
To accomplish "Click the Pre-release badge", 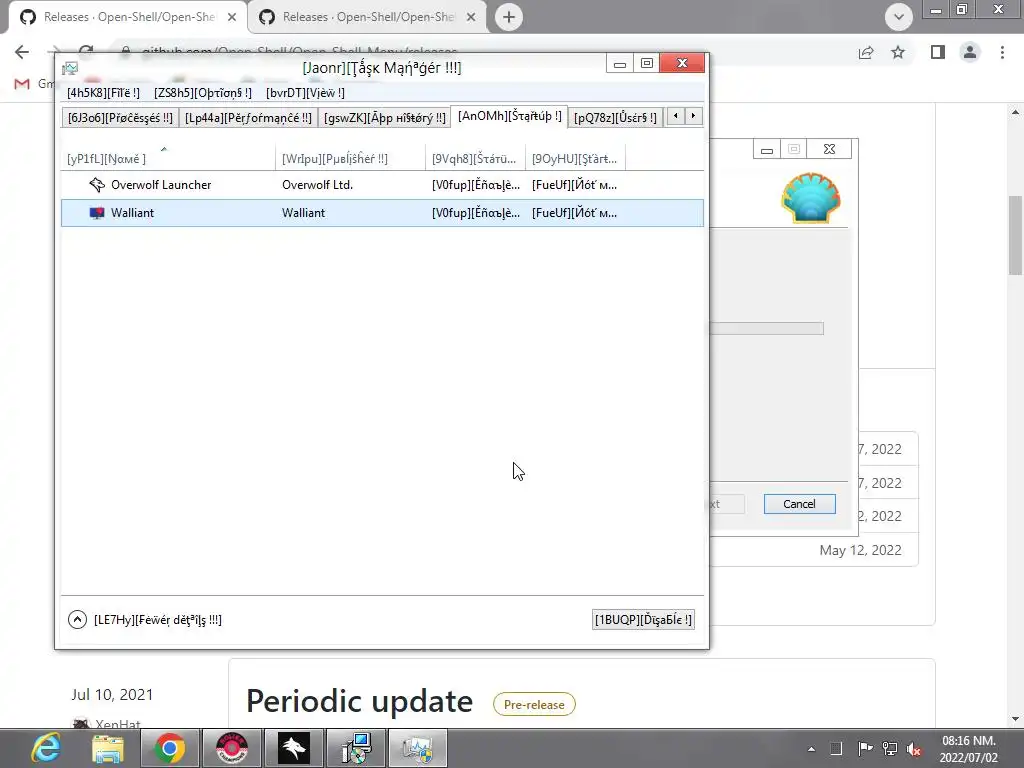I will pyautogui.click(x=534, y=705).
